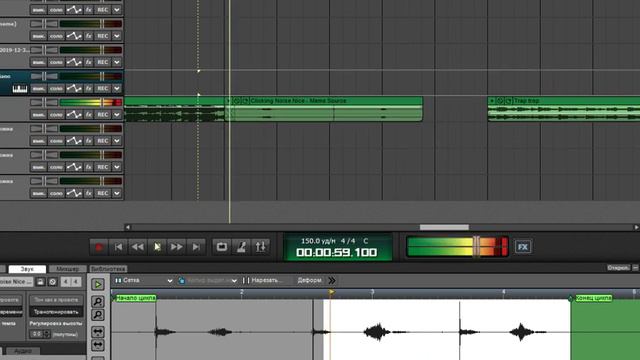Mute the piano keyboard track
The height and width of the screenshot is (360, 640).
click(x=38, y=89)
